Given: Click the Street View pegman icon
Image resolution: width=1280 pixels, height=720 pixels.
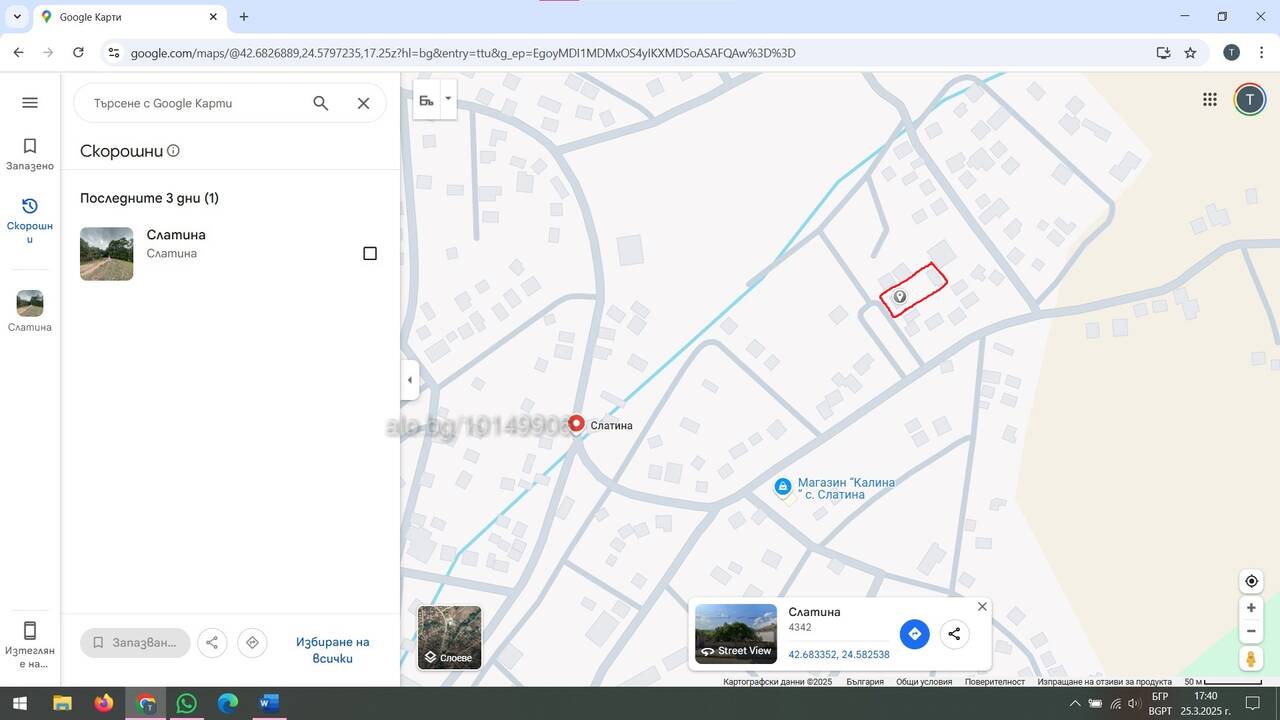Looking at the screenshot, I should point(1251,659).
